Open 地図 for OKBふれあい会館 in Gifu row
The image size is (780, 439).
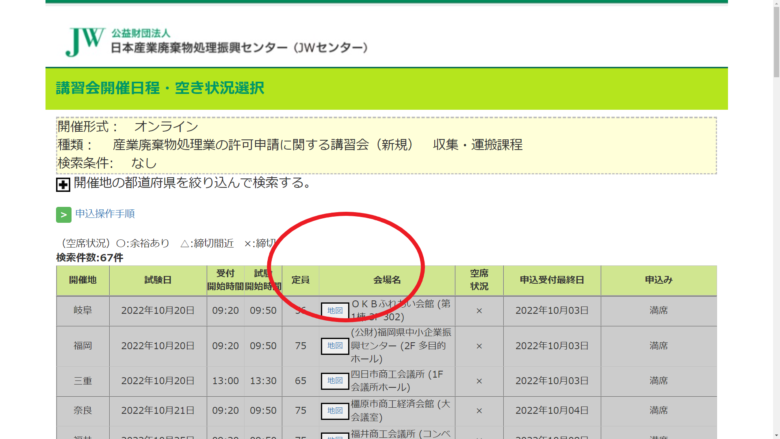[333, 311]
